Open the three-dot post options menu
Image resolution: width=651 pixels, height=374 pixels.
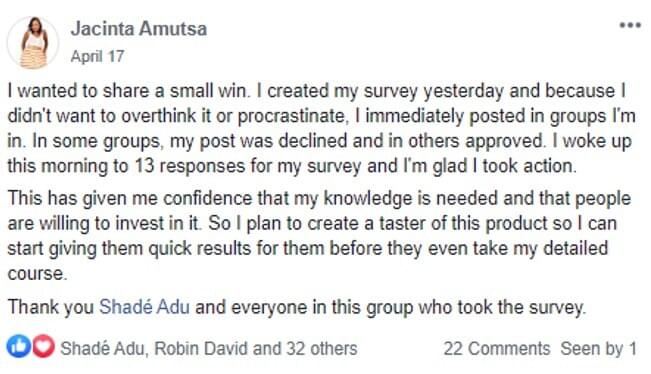tap(630, 25)
